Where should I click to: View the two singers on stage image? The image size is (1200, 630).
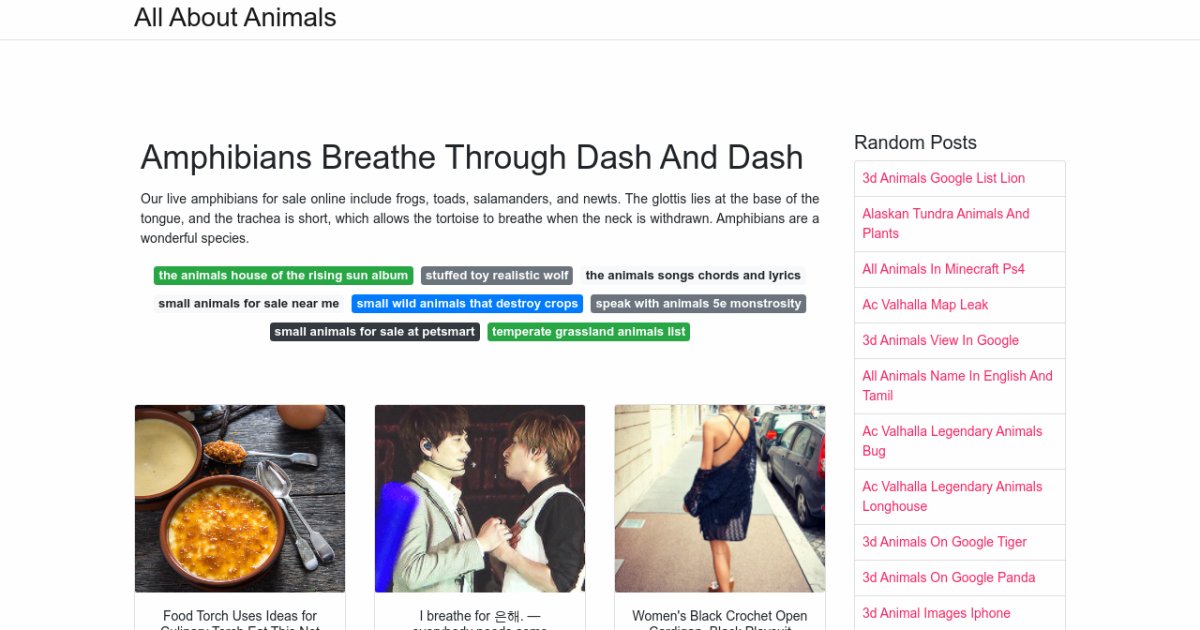click(x=480, y=498)
